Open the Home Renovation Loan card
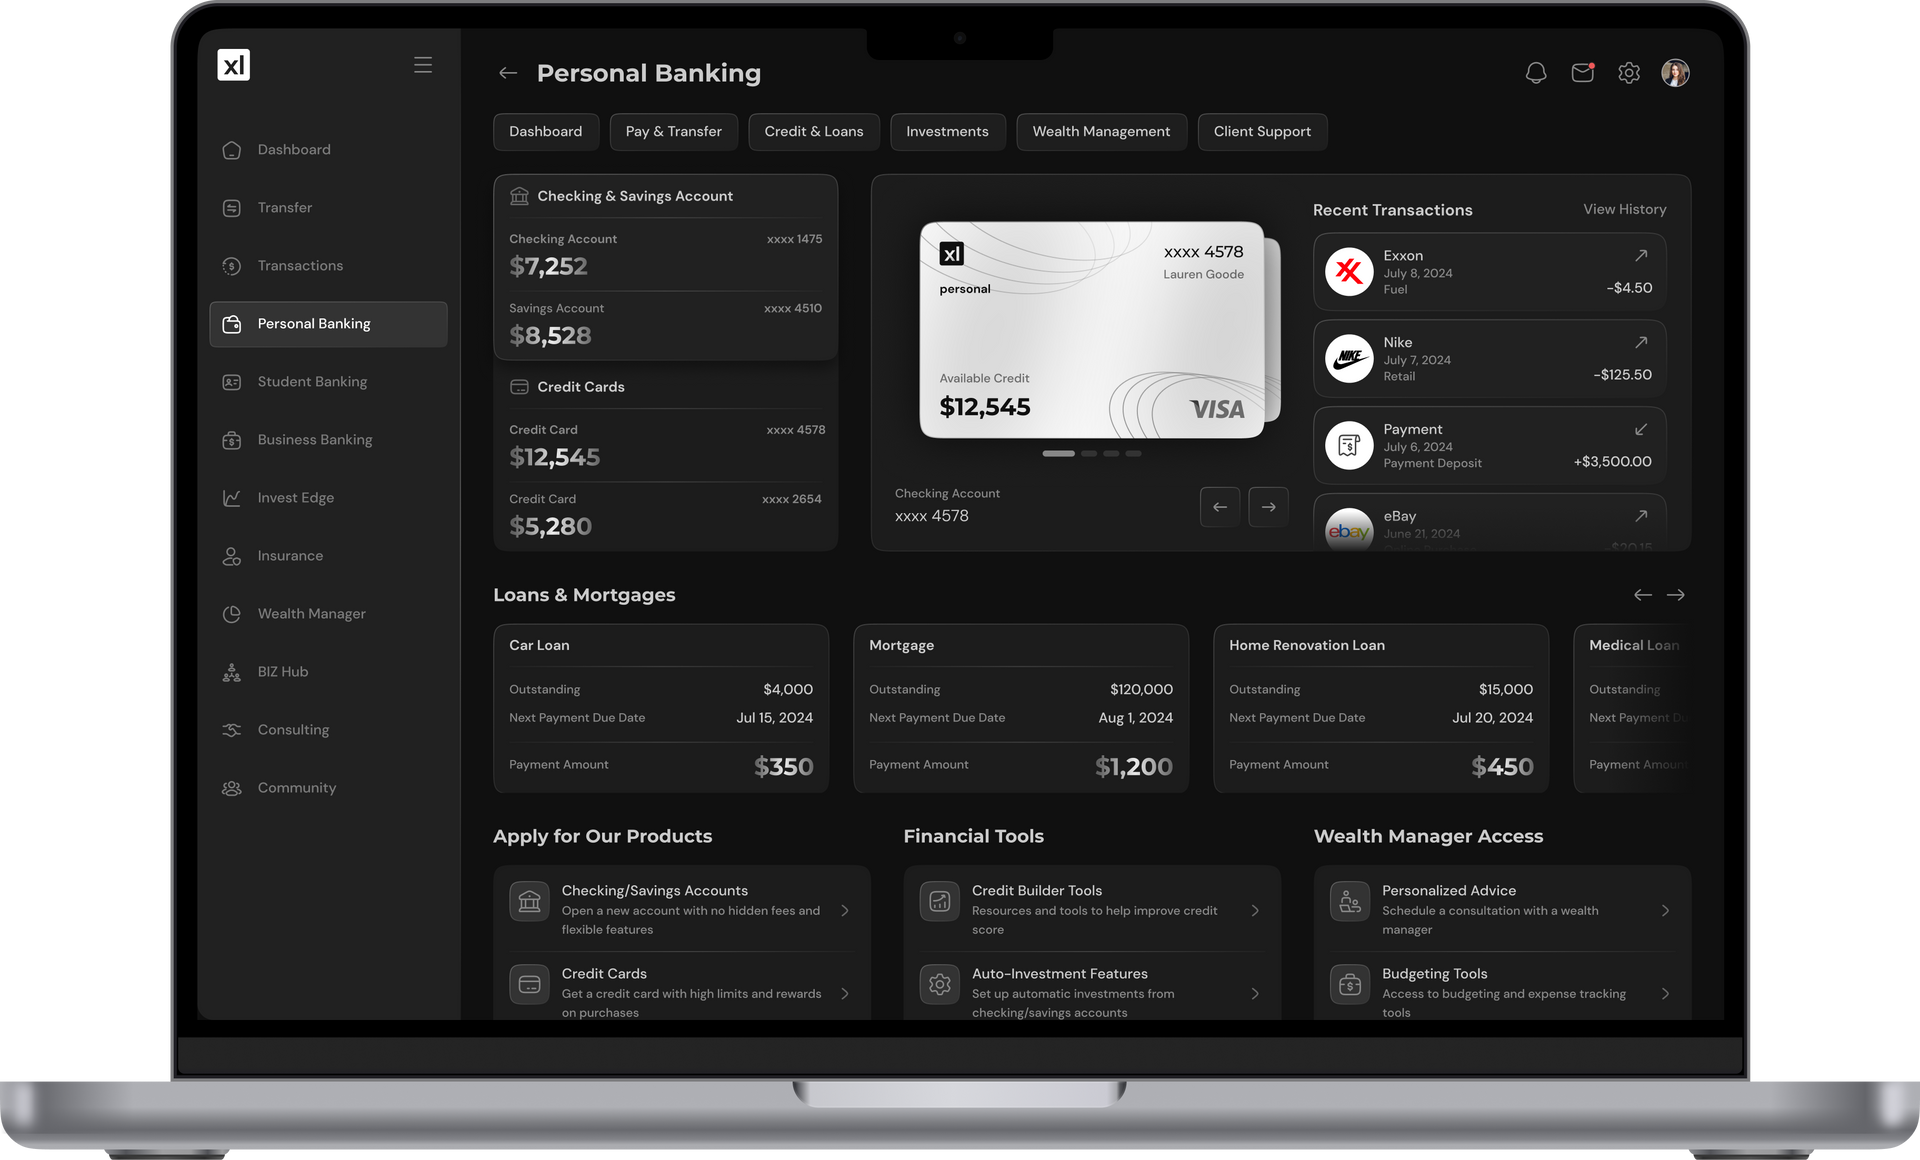This screenshot has width=1920, height=1160. [1381, 709]
